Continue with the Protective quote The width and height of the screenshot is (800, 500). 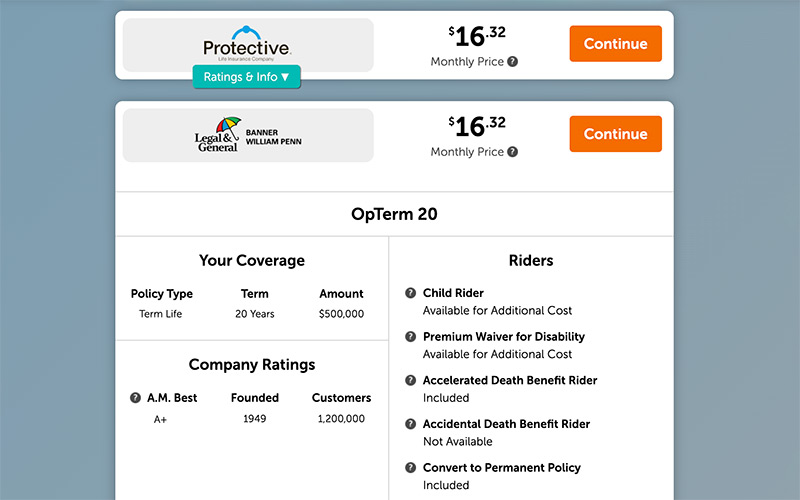pyautogui.click(x=615, y=44)
